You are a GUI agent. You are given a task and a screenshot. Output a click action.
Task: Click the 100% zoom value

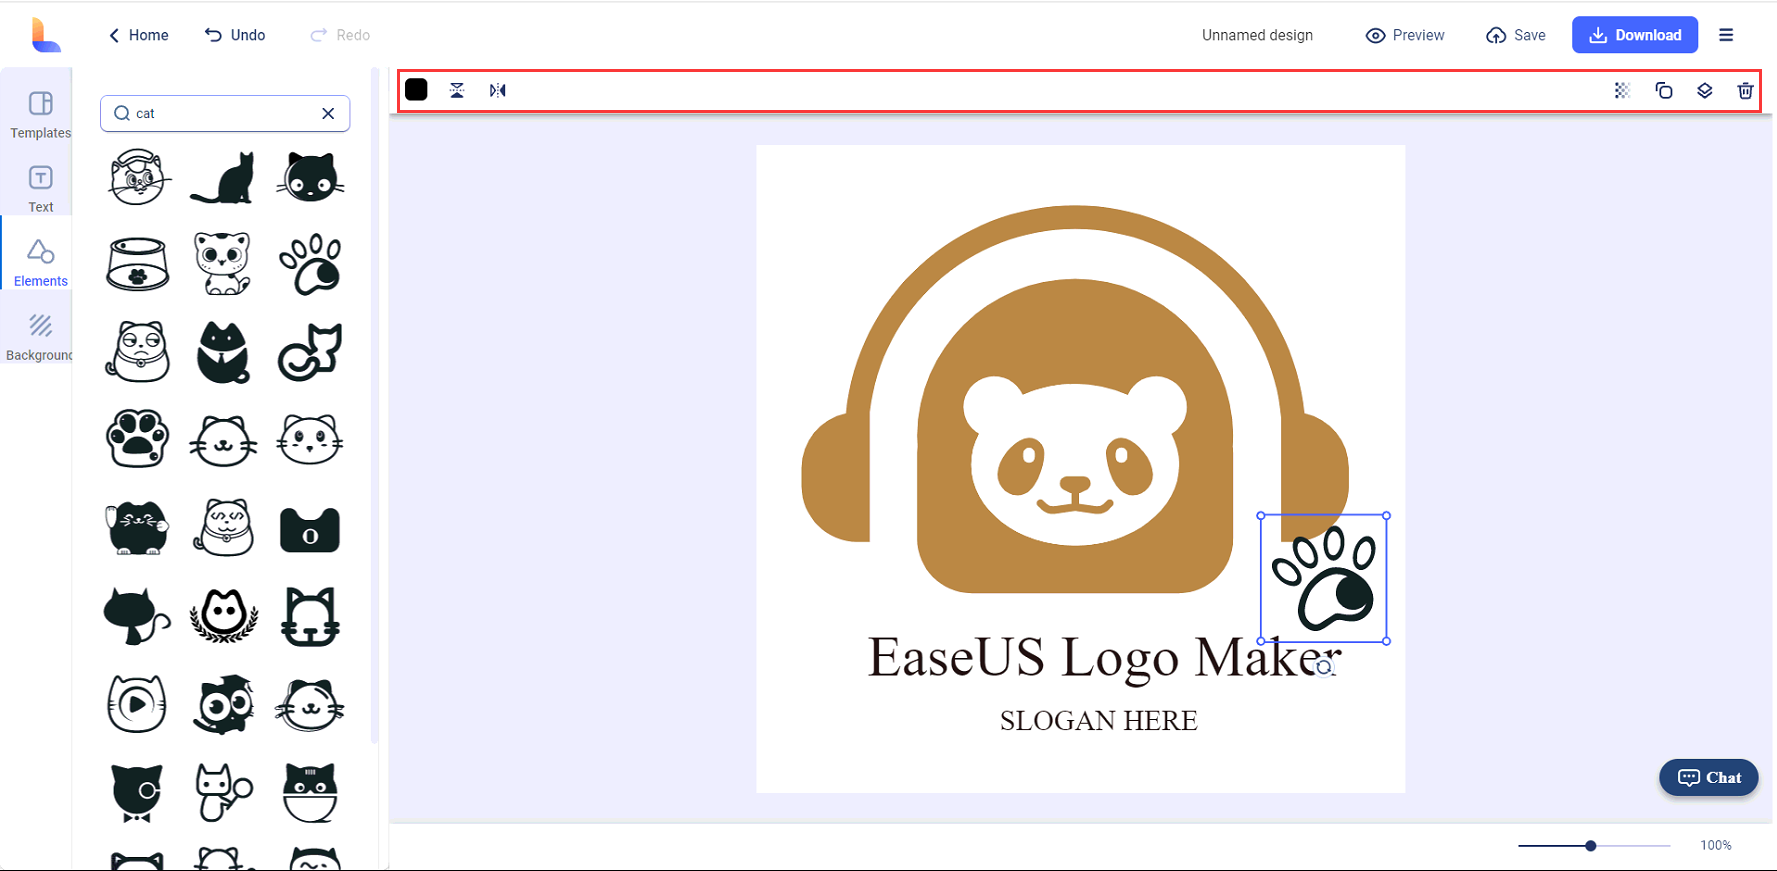pyautogui.click(x=1716, y=846)
